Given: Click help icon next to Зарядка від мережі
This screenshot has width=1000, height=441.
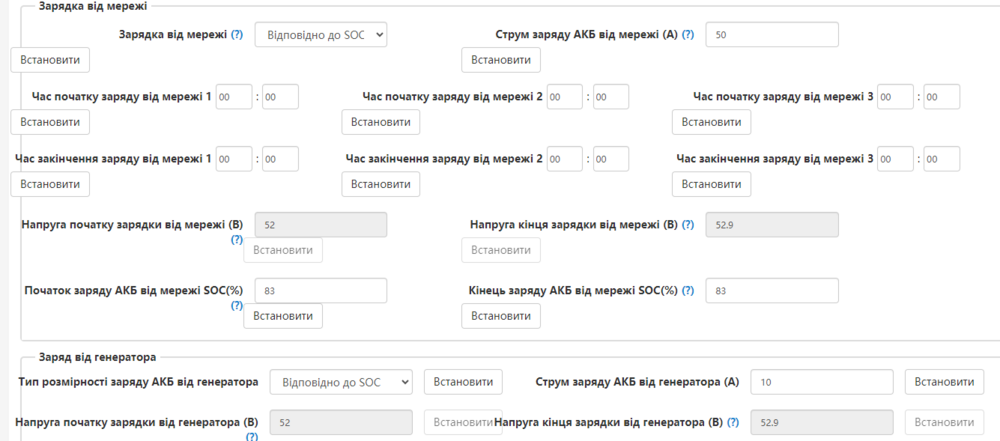Looking at the screenshot, I should [237, 34].
